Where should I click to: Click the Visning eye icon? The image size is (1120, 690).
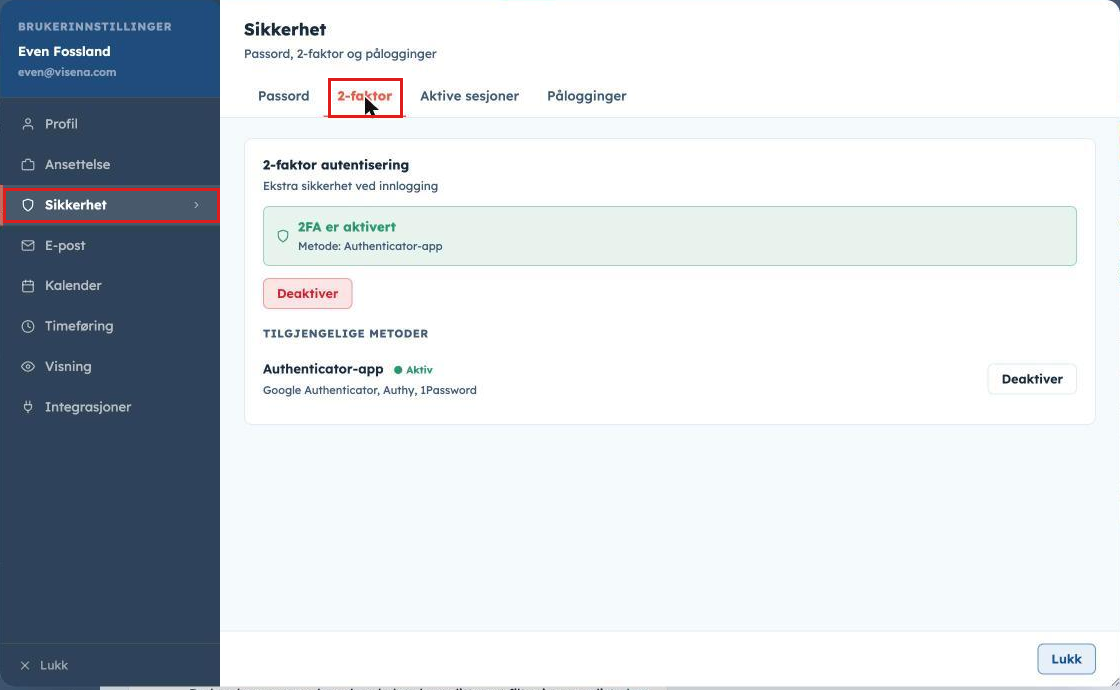pos(28,366)
